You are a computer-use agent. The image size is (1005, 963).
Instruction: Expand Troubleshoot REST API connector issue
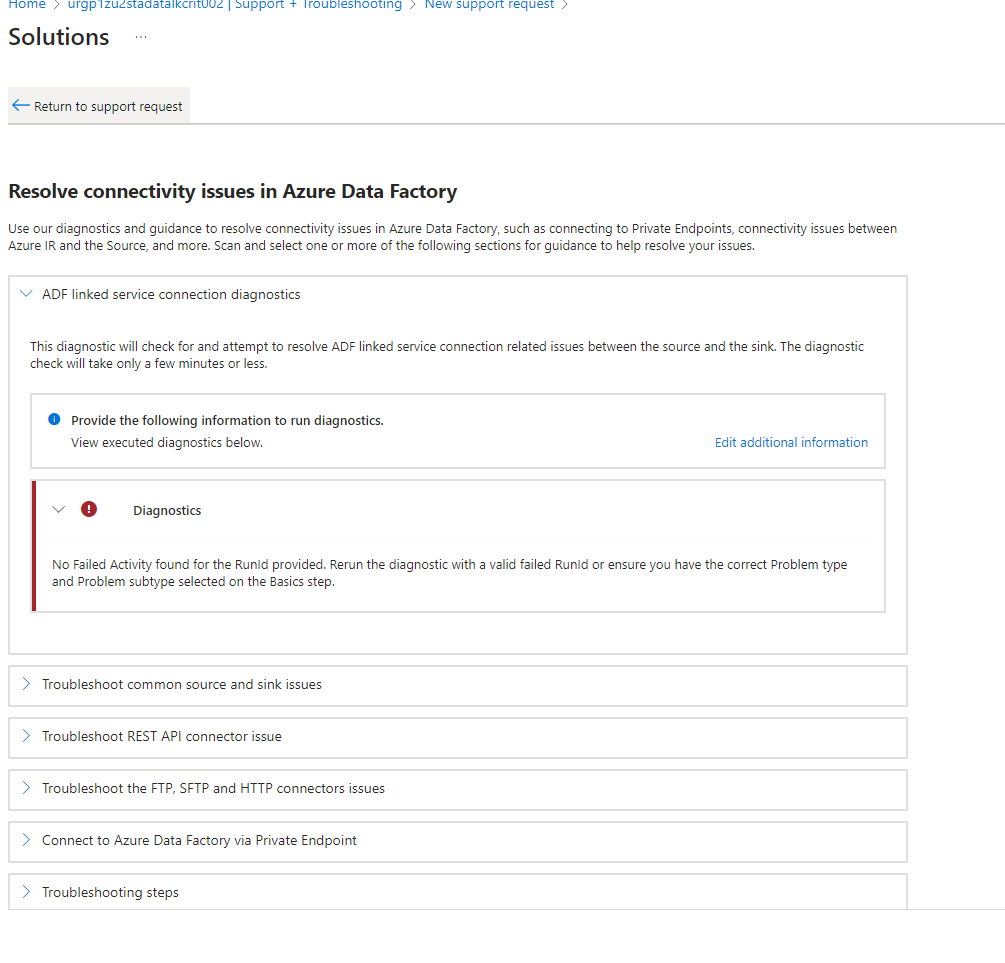458,737
